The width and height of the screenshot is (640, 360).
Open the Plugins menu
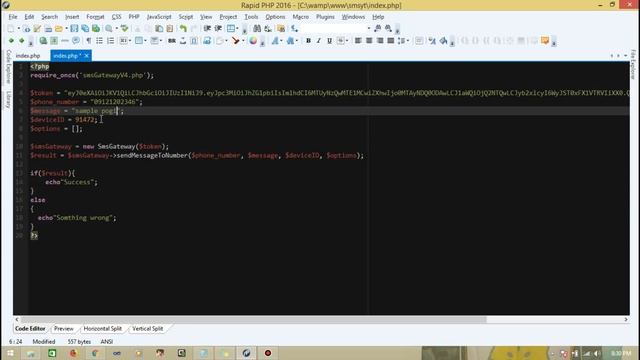click(x=325, y=17)
